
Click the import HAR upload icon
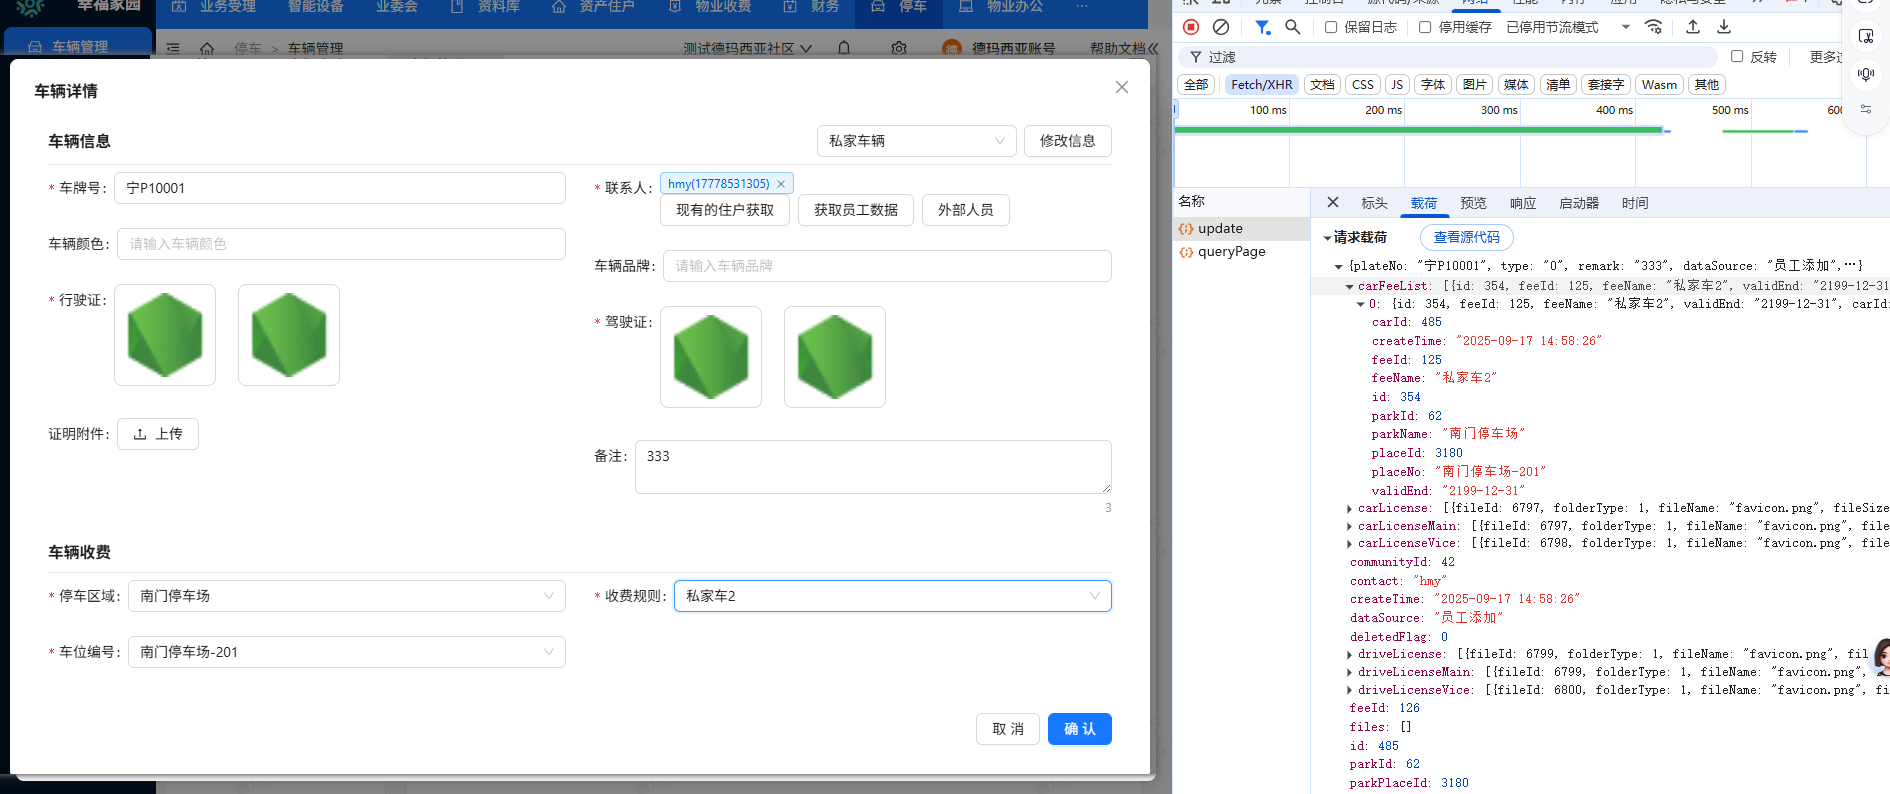[x=1692, y=27]
